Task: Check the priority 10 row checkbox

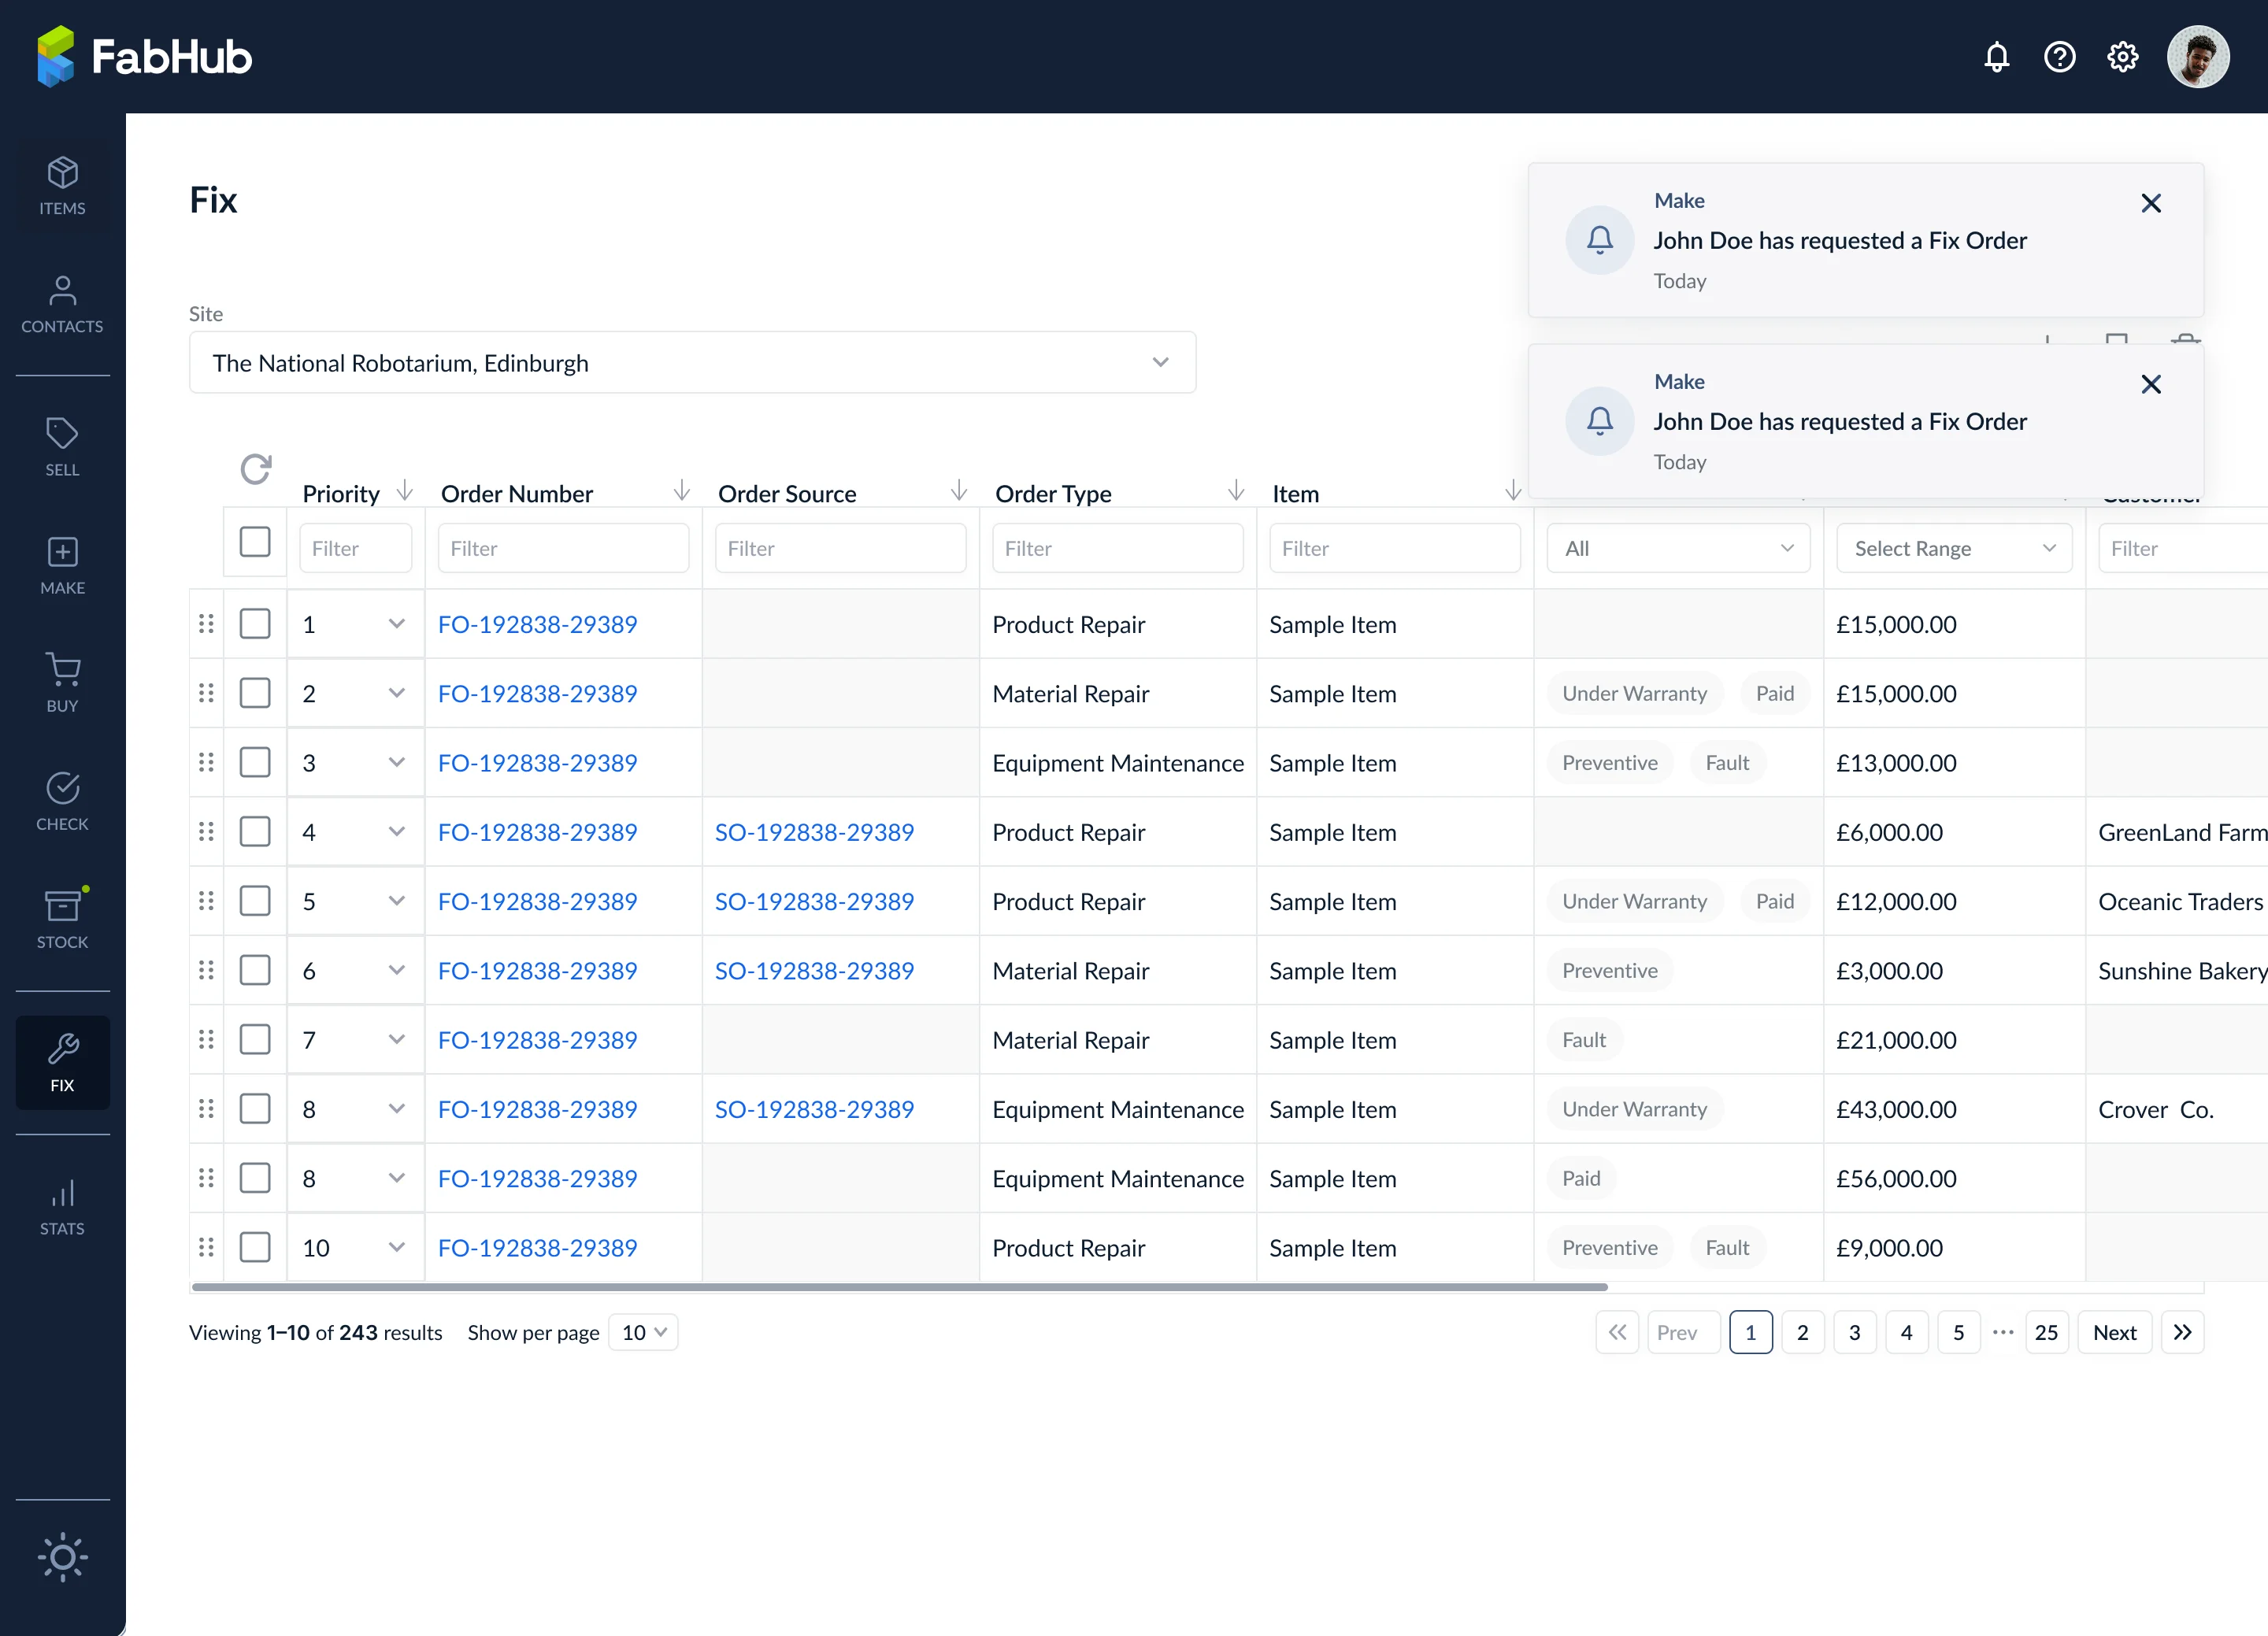Action: tap(255, 1248)
